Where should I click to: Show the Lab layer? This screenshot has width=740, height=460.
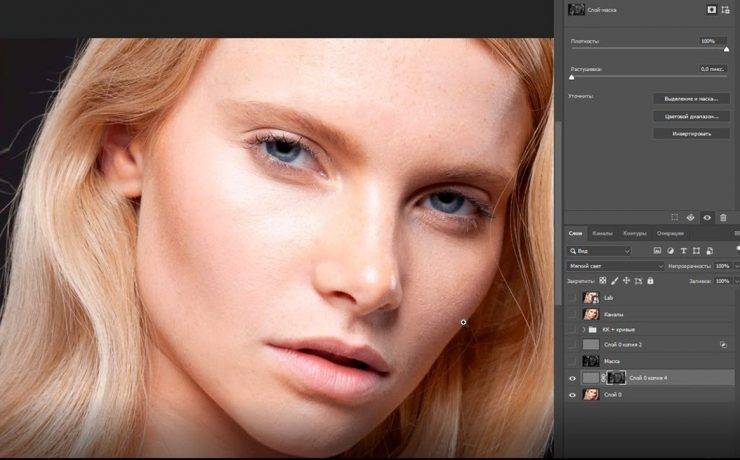pos(572,298)
